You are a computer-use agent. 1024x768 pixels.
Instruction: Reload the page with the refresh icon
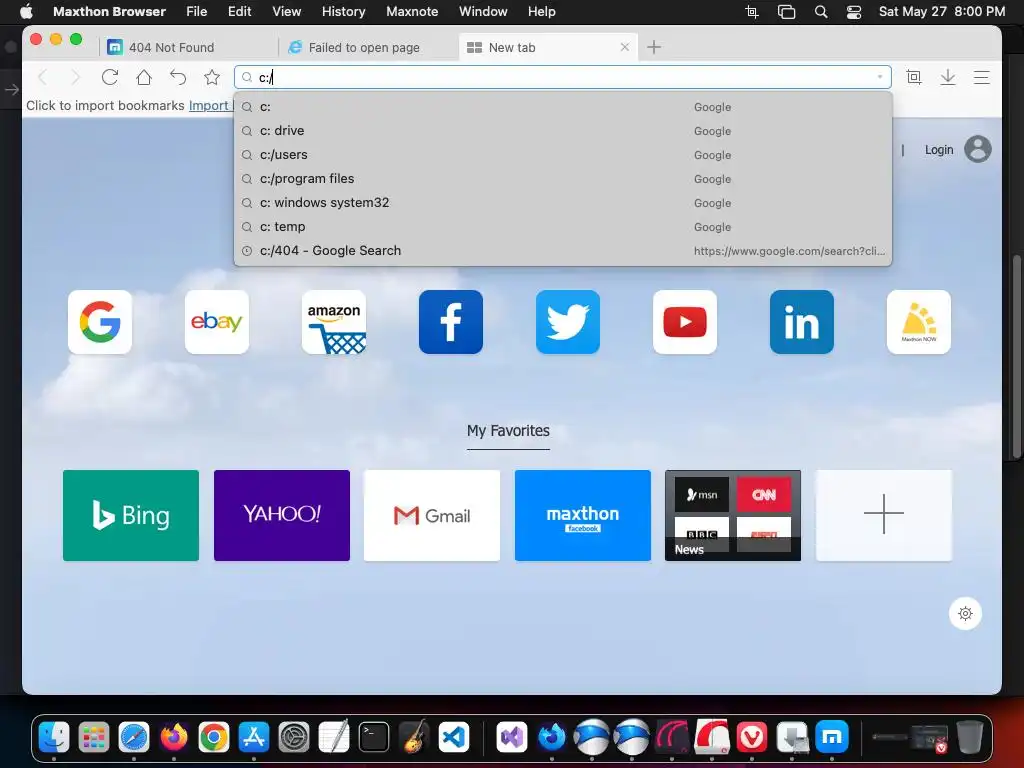tap(110, 77)
